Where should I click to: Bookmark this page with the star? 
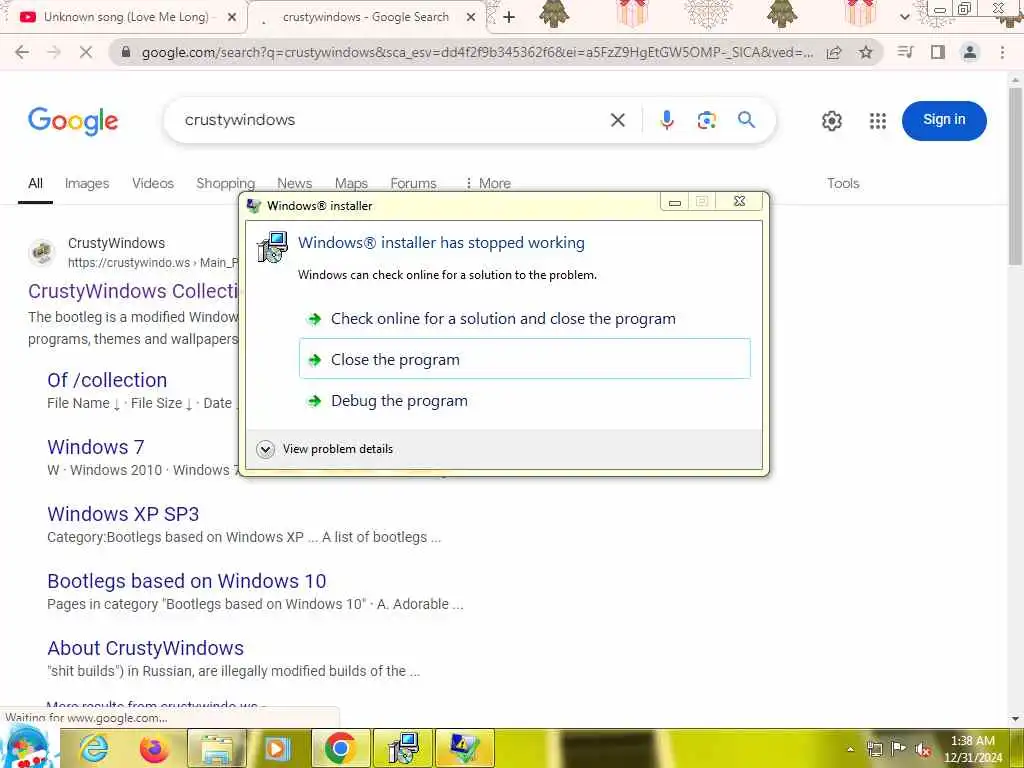tap(866, 52)
